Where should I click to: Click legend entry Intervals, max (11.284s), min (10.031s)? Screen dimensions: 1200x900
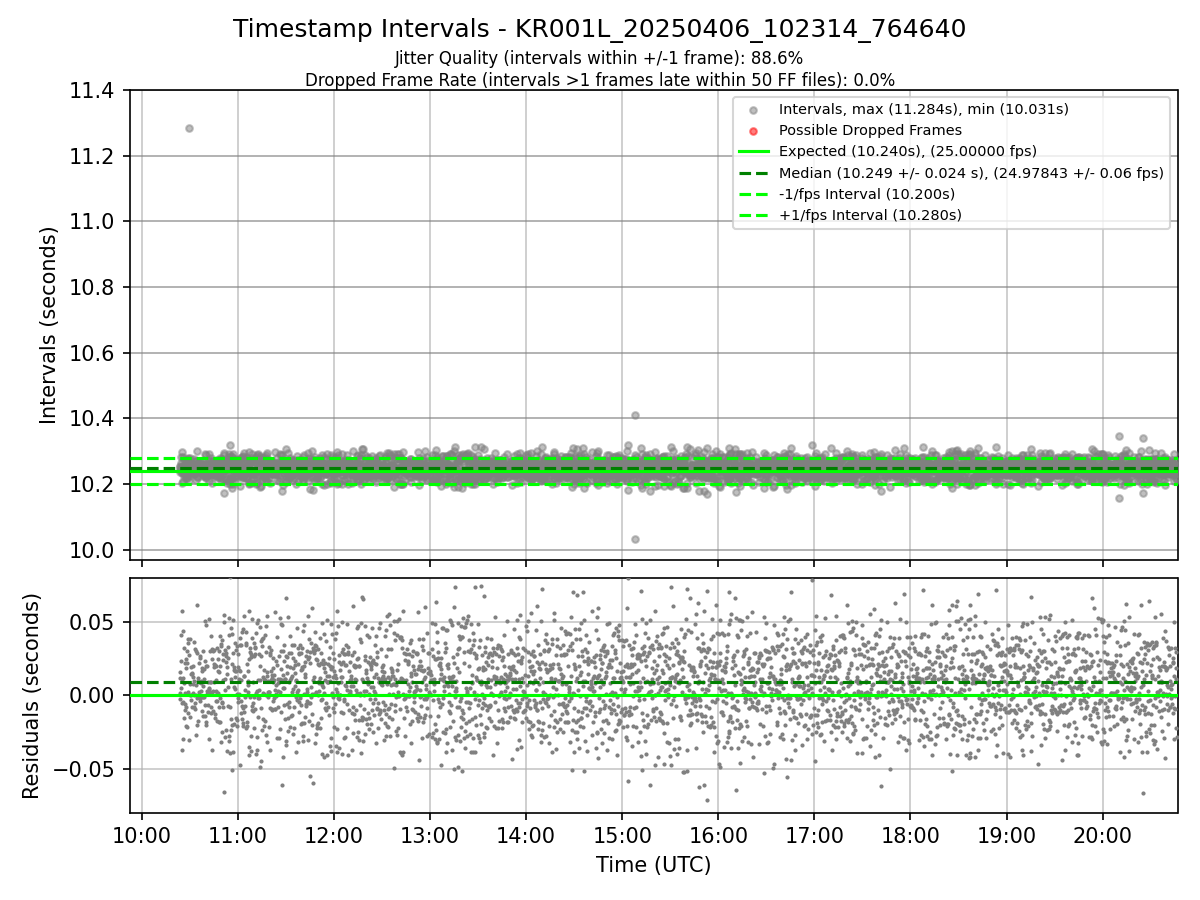[x=923, y=109]
